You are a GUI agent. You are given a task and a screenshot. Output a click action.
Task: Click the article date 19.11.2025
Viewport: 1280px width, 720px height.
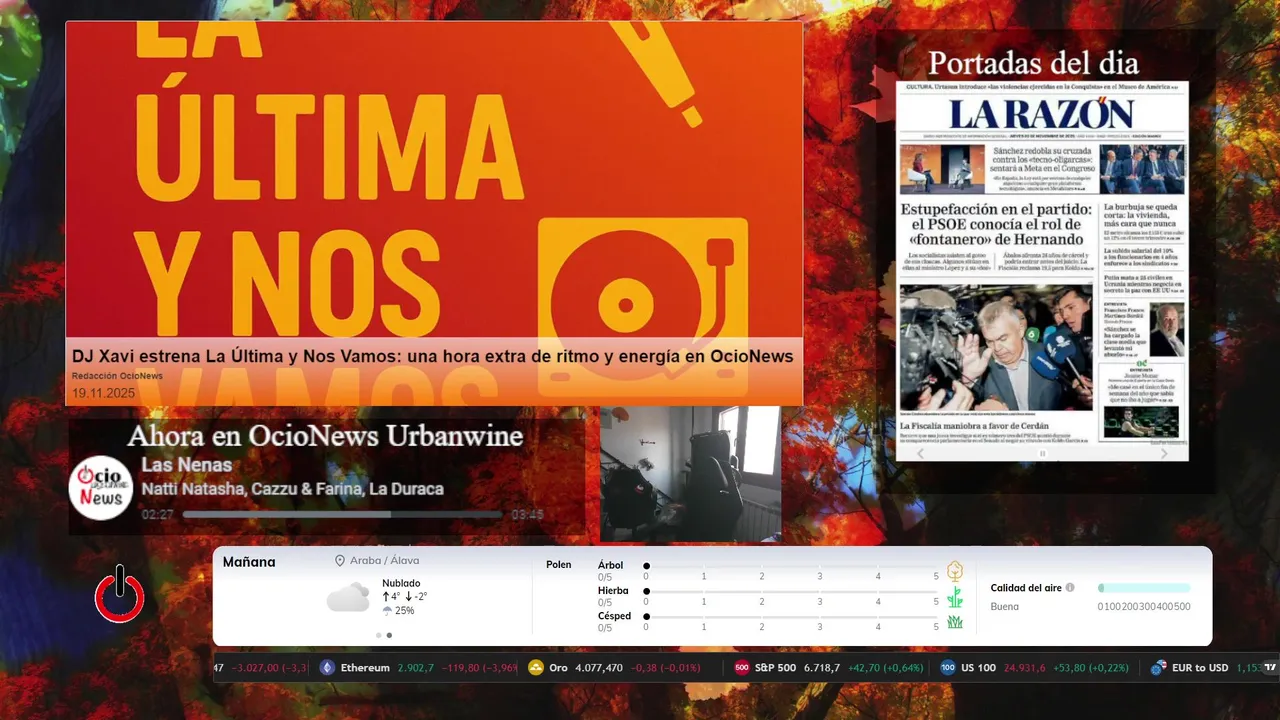pyautogui.click(x=103, y=393)
